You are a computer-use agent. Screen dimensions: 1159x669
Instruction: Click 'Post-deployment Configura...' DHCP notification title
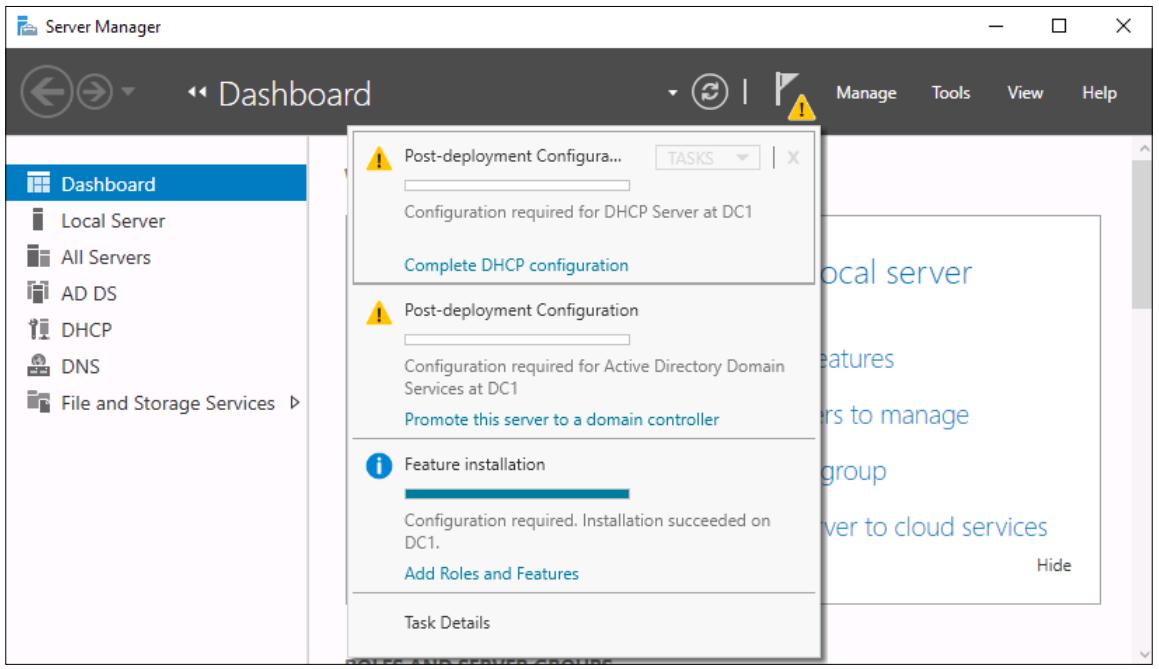tap(512, 156)
